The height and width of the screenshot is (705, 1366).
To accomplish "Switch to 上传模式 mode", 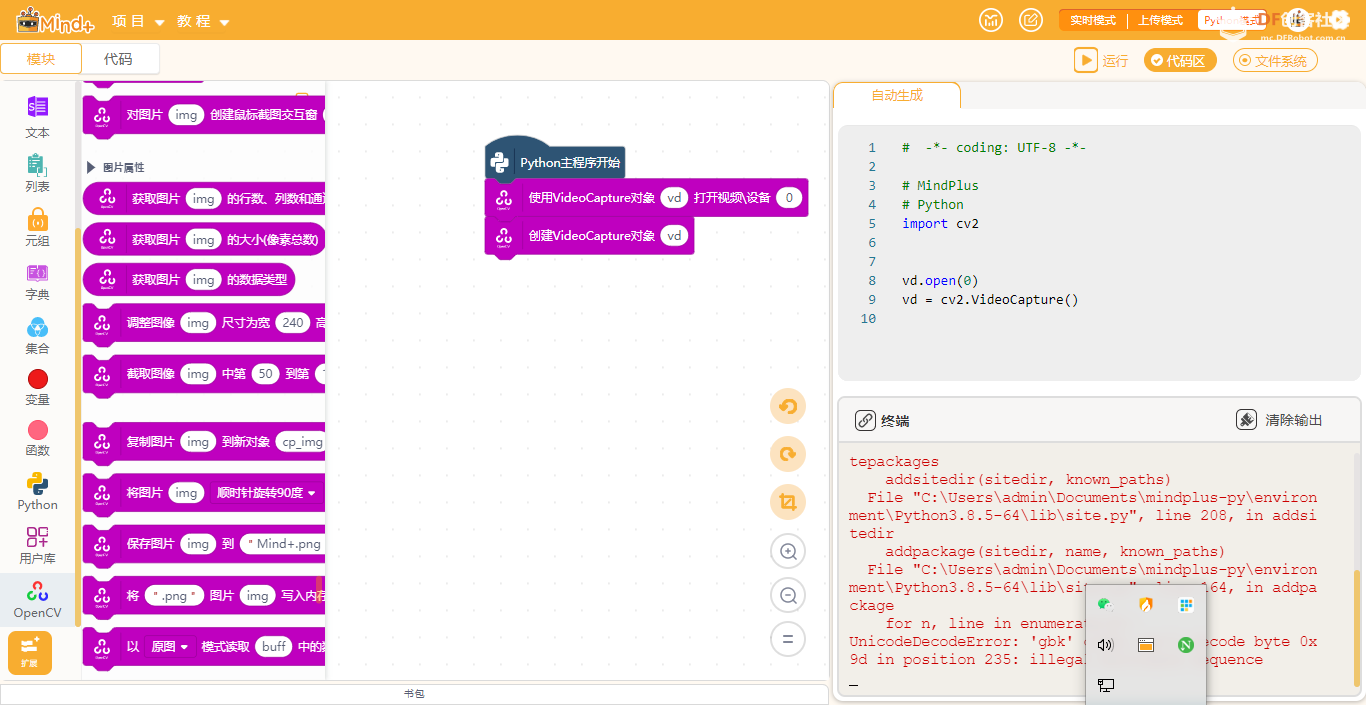I will coord(1160,20).
